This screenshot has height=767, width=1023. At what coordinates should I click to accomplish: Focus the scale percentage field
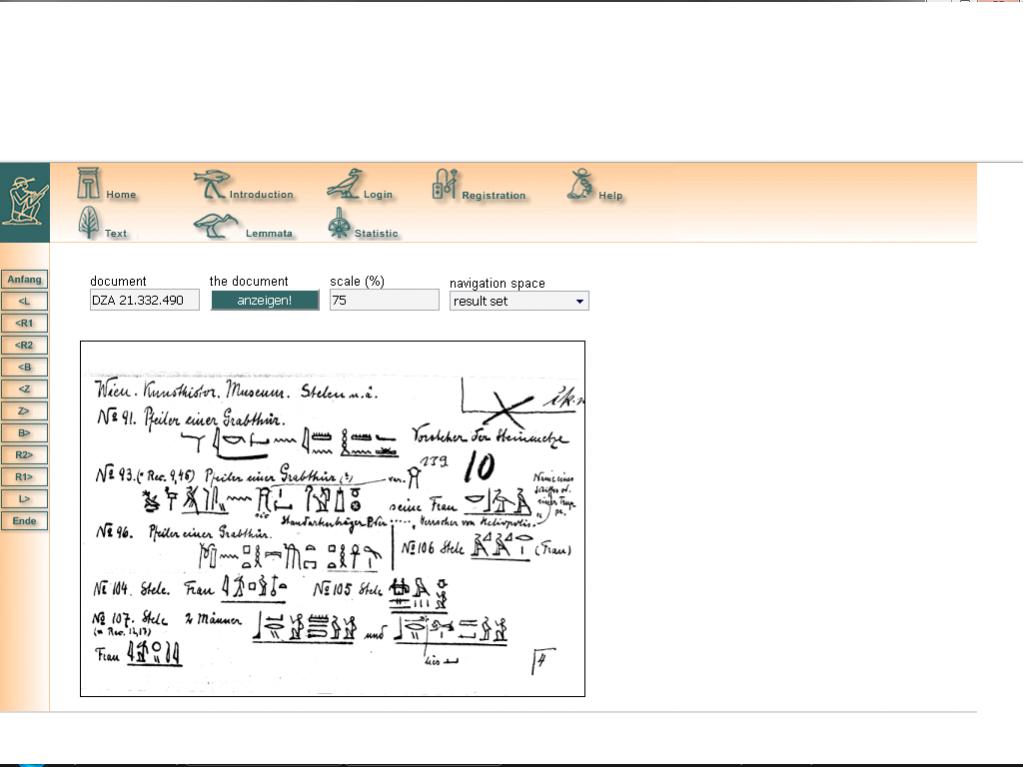[384, 300]
